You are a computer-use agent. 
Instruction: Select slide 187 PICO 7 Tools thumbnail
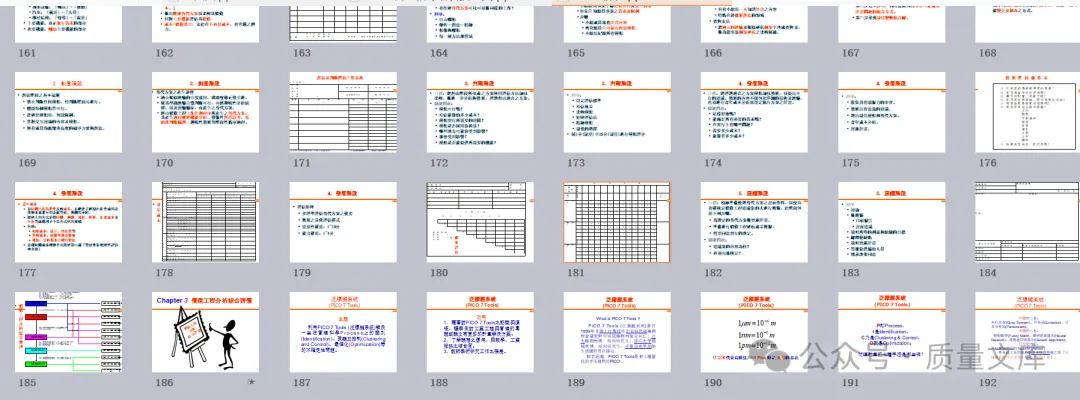[x=342, y=332]
